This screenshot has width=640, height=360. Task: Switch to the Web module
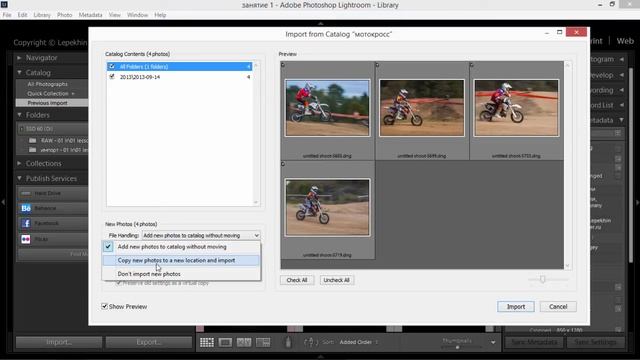pos(625,41)
